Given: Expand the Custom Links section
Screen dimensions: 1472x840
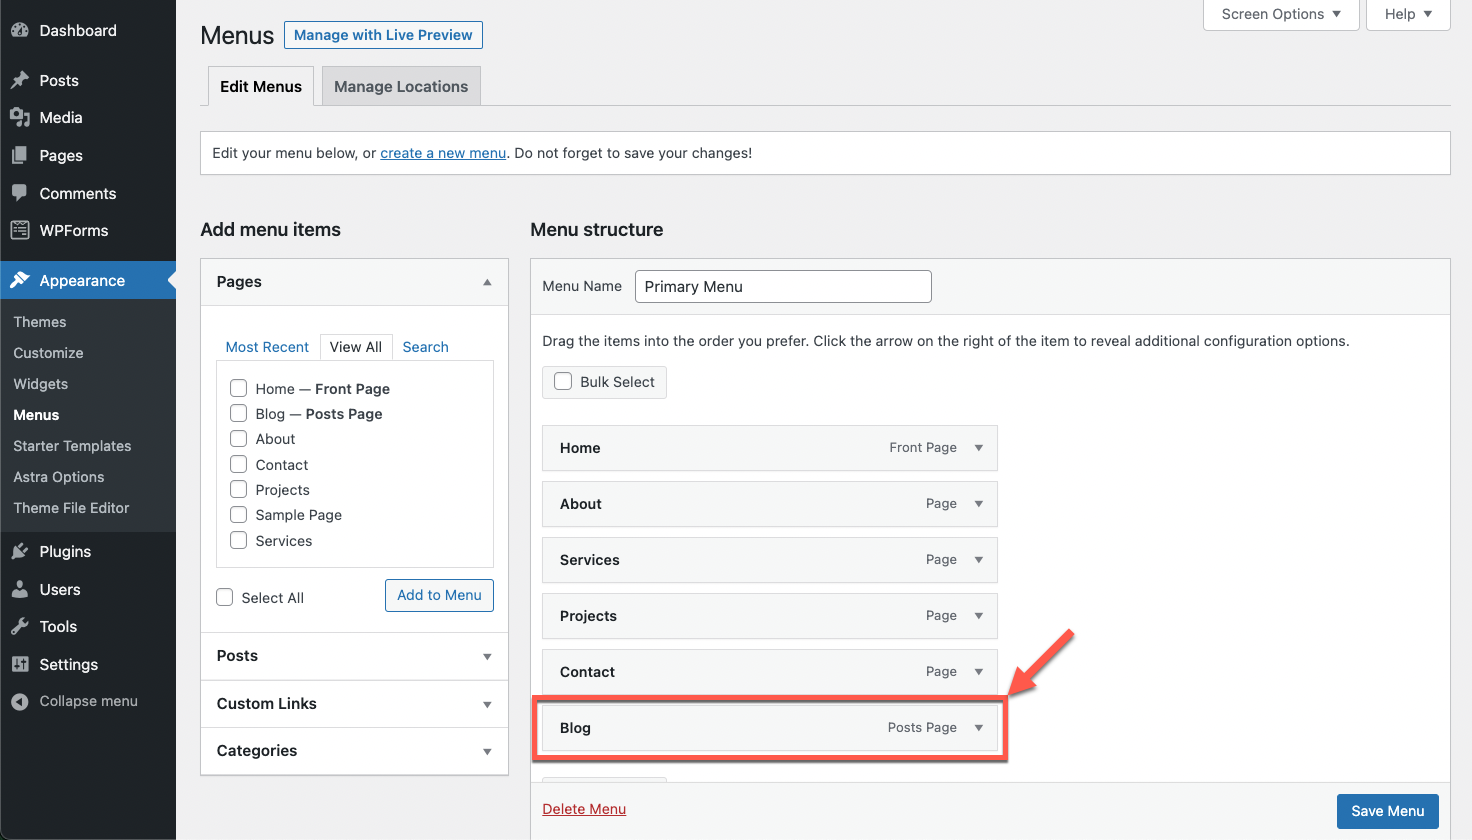Looking at the screenshot, I should pos(354,704).
